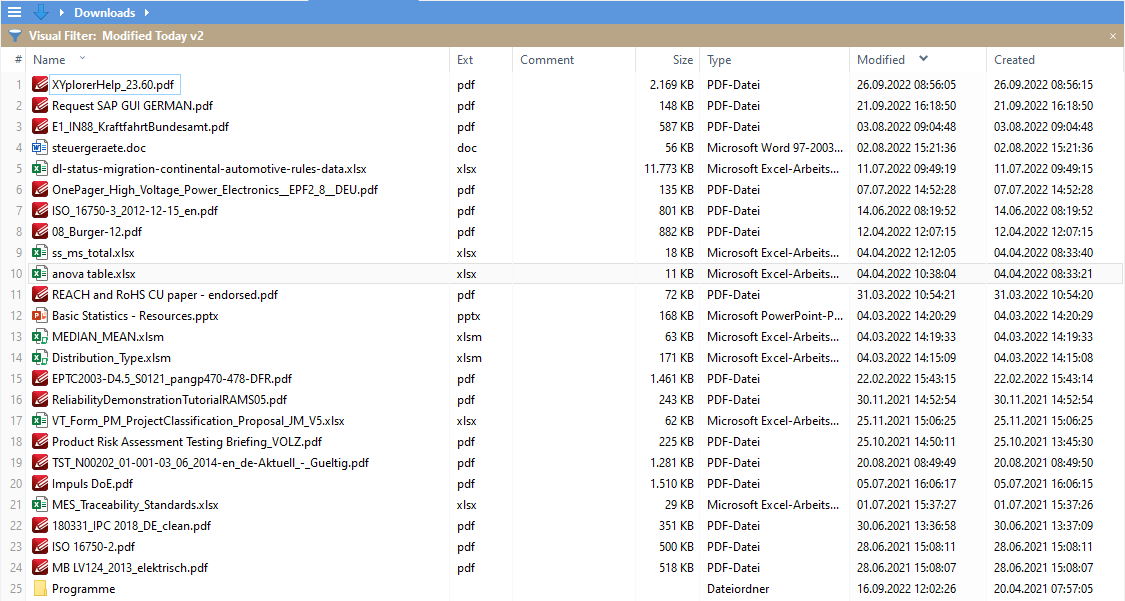Click the Created column header
The image size is (1125, 601).
1014,60
